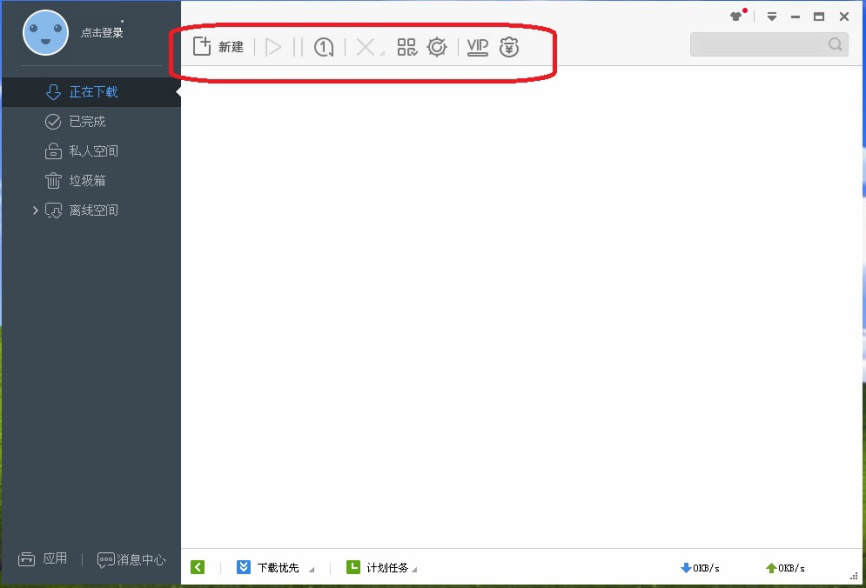Minimize the download manager window
Image resolution: width=866 pixels, height=588 pixels.
[x=795, y=17]
